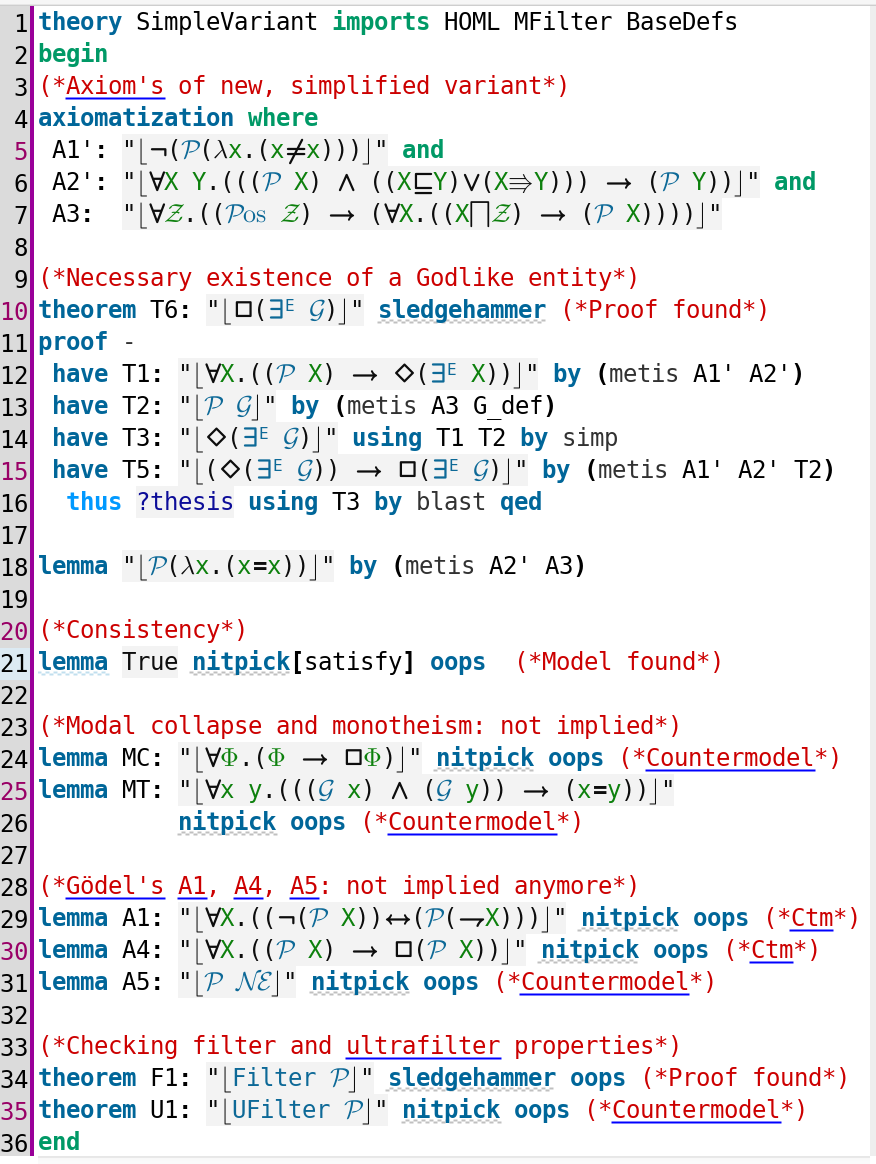876x1164 pixels.
Task: Click "UFilter" in the theorem U1 statement
Action: 282,1109
